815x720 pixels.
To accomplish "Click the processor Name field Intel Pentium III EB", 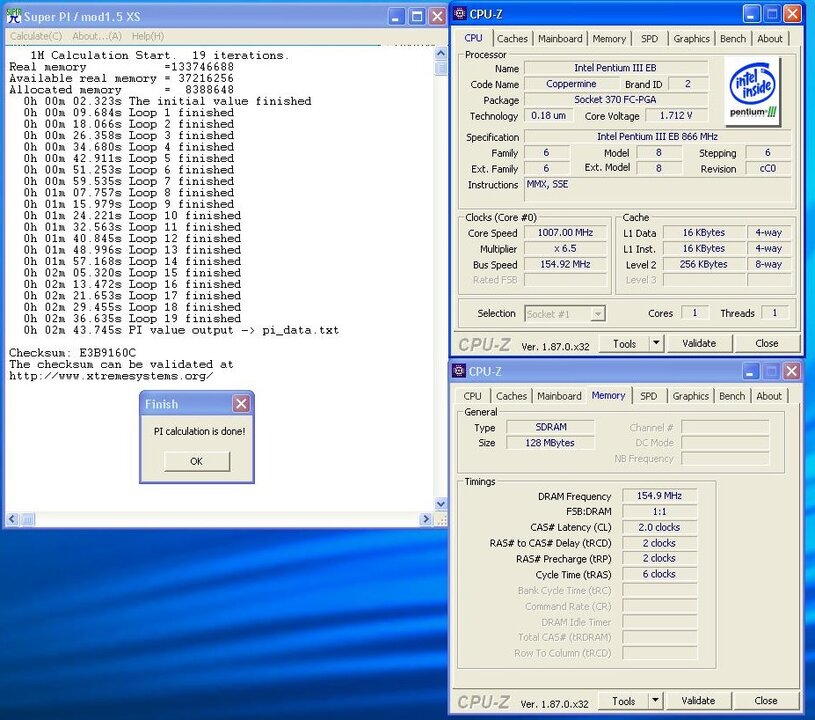I will point(615,68).
